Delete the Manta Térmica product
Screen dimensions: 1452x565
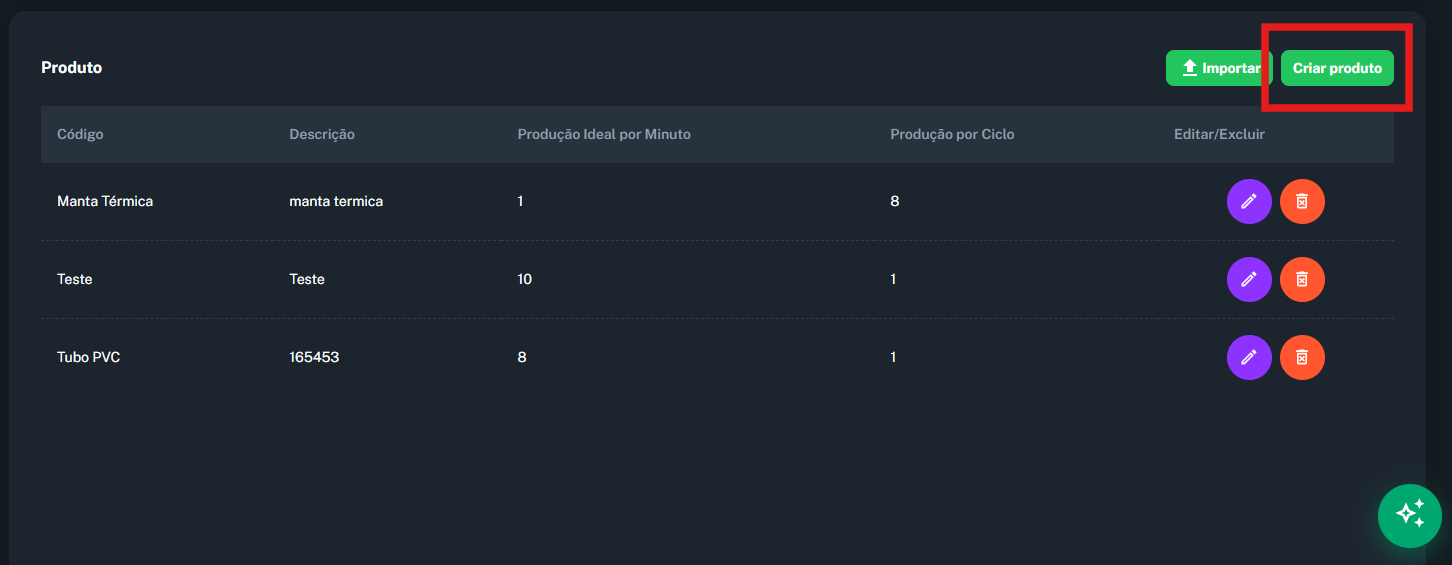(x=1302, y=202)
